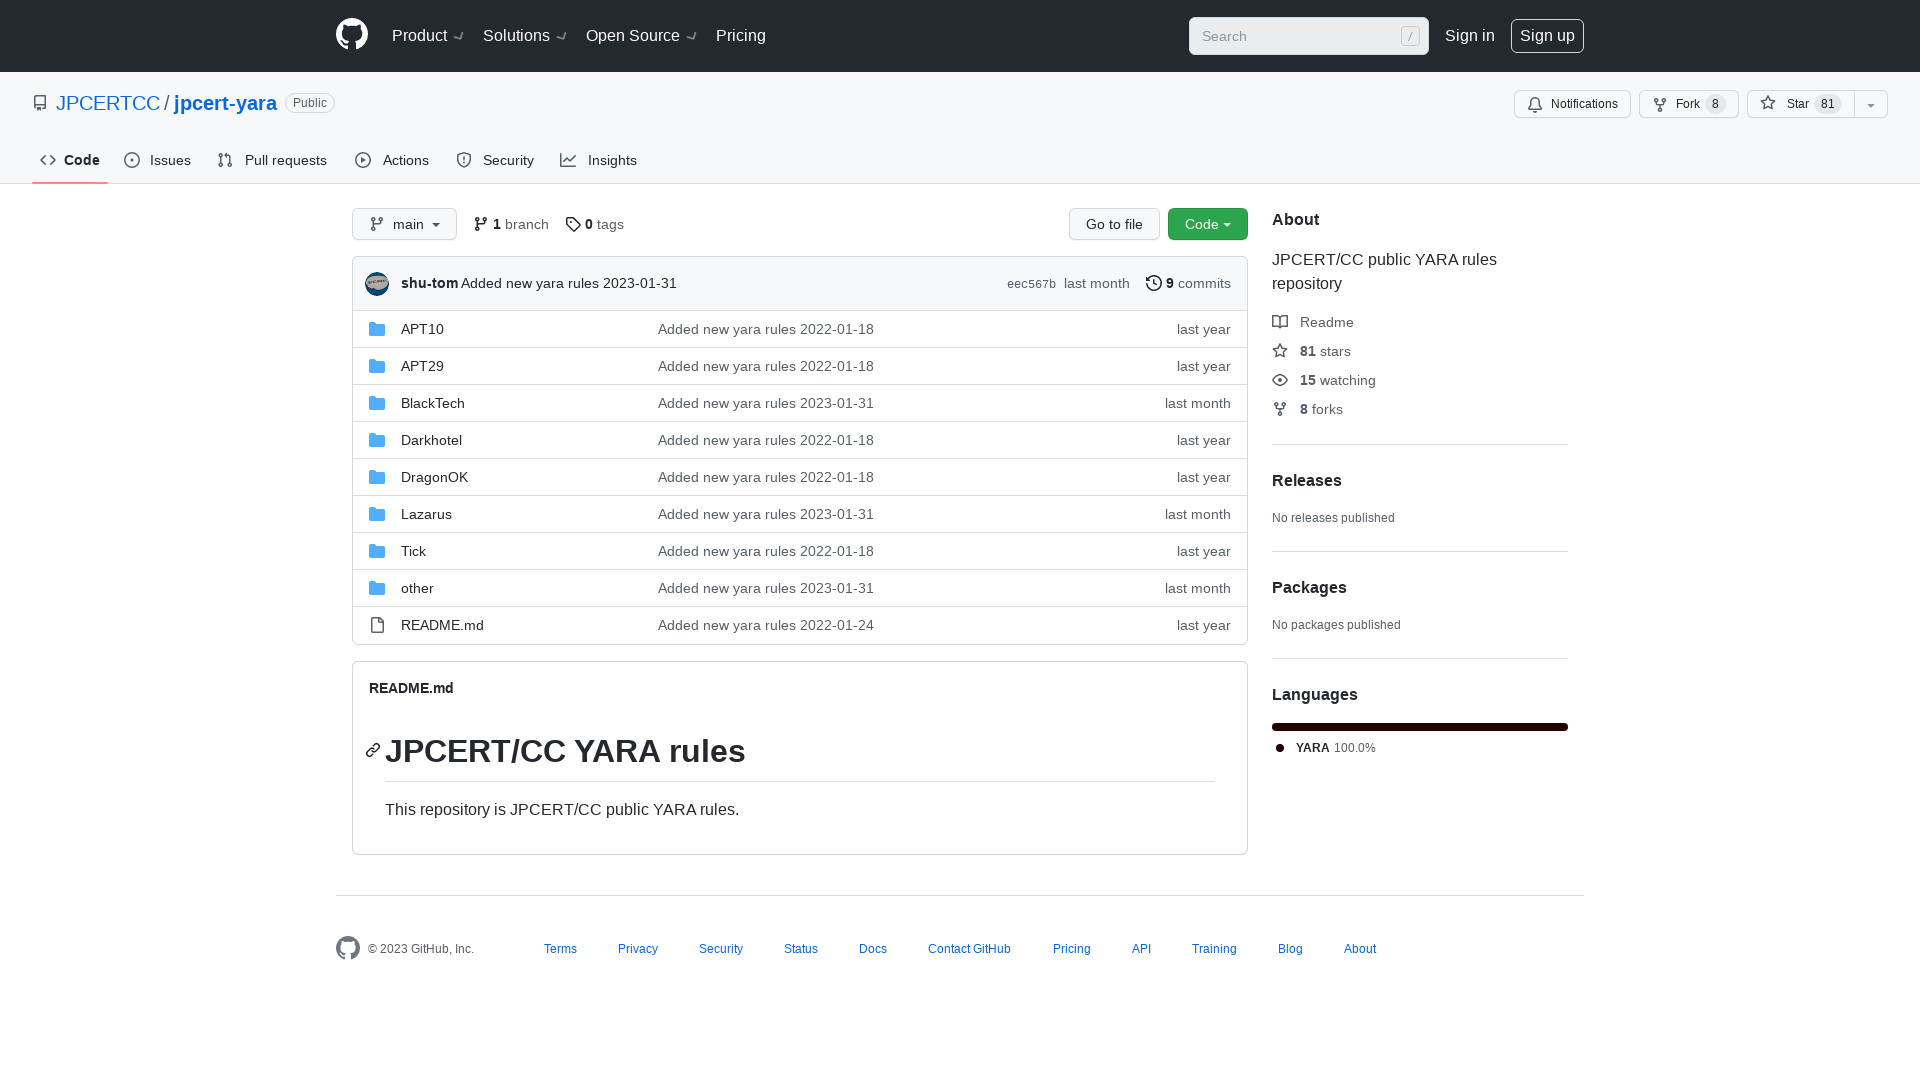Click the Sign up button
This screenshot has height=1080, width=1920.
1547,36
